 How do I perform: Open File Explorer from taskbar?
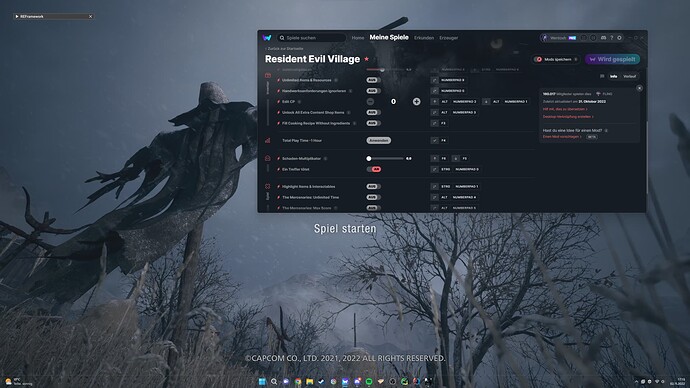tap(310, 381)
